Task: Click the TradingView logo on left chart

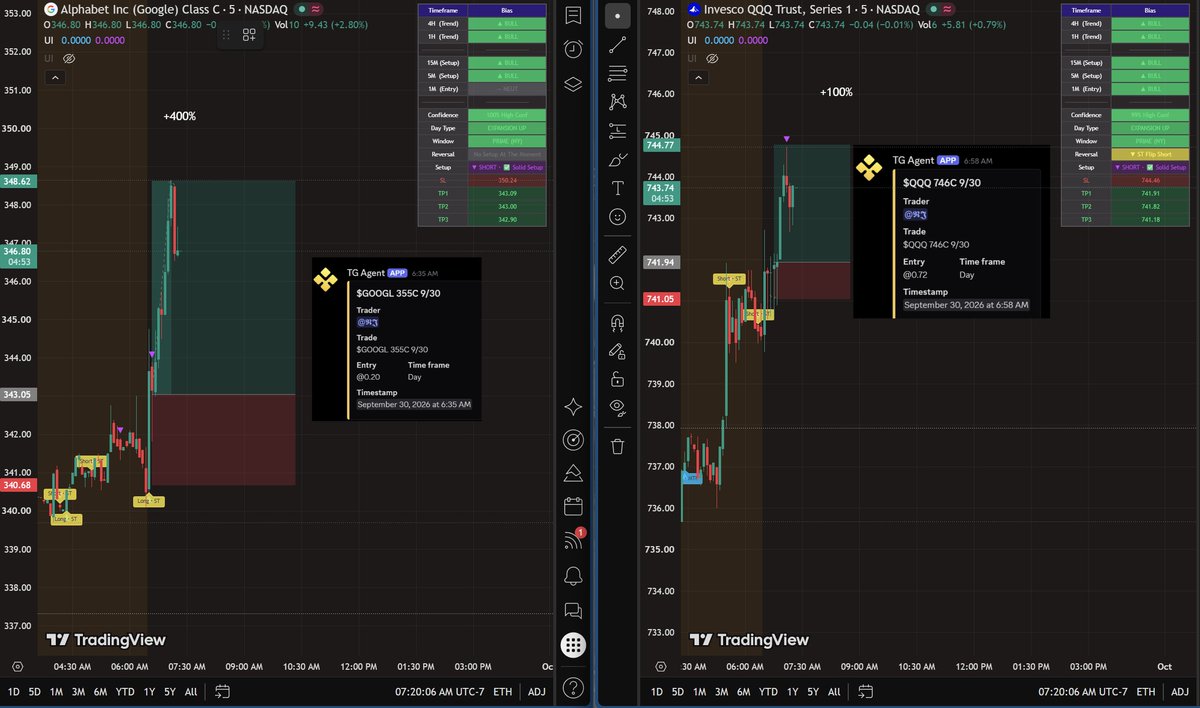Action: click(106, 640)
